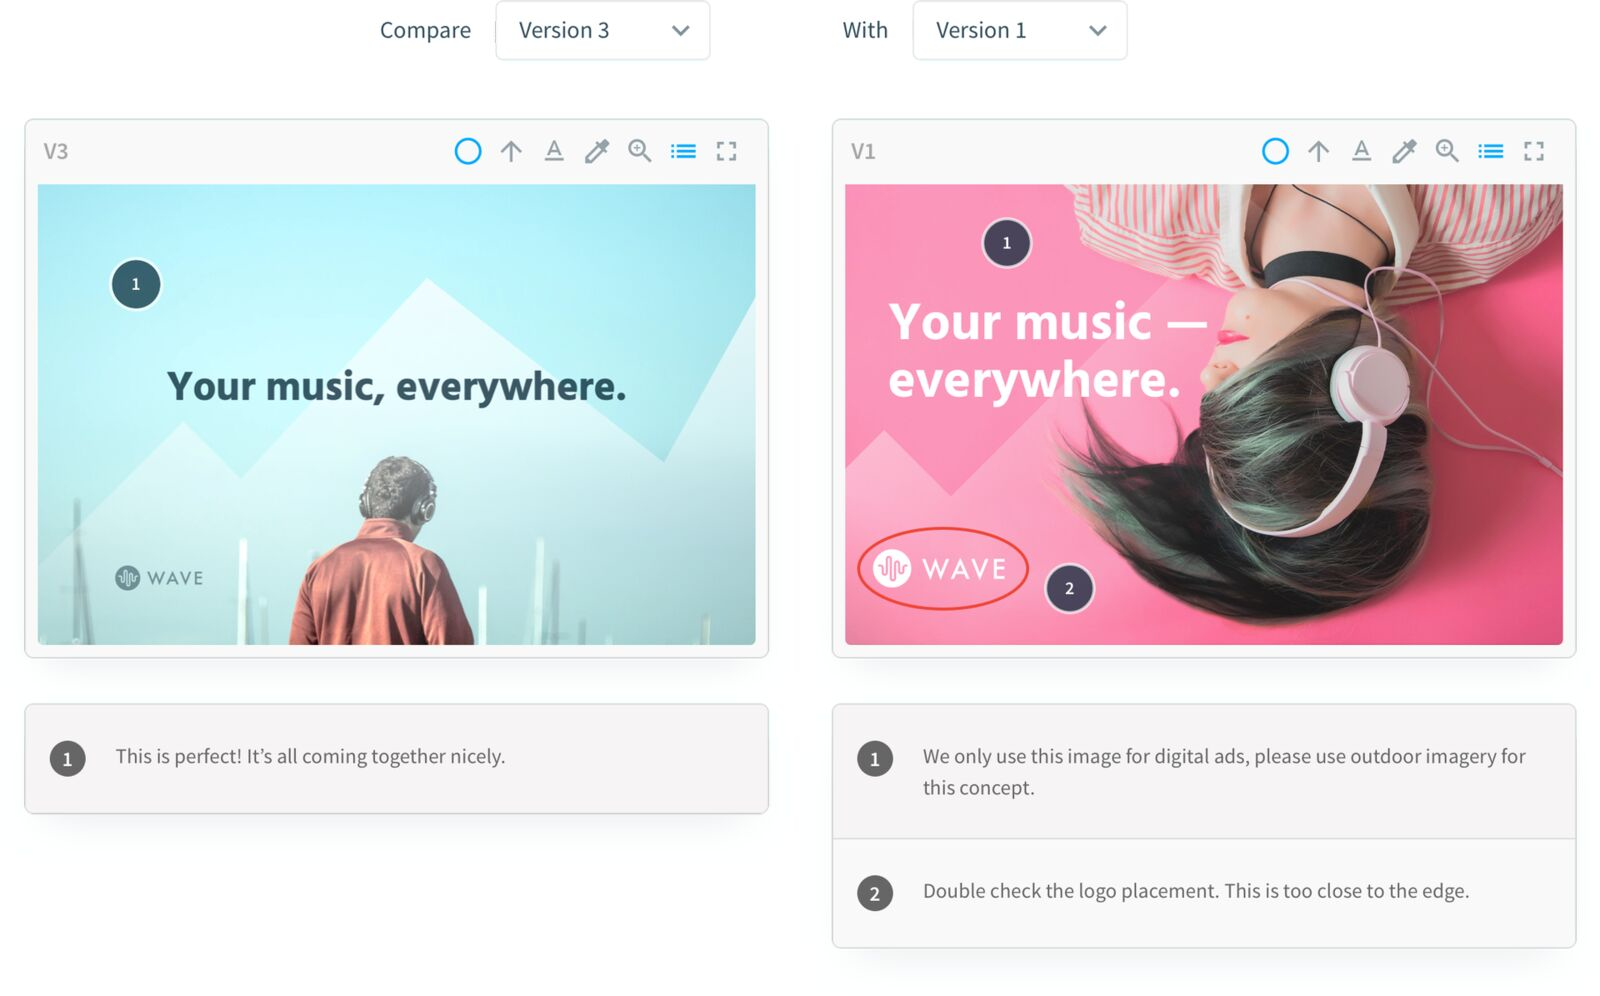This screenshot has height=996, width=1600.
Task: Select the arrow tool in V1 toolbar
Action: point(1319,151)
